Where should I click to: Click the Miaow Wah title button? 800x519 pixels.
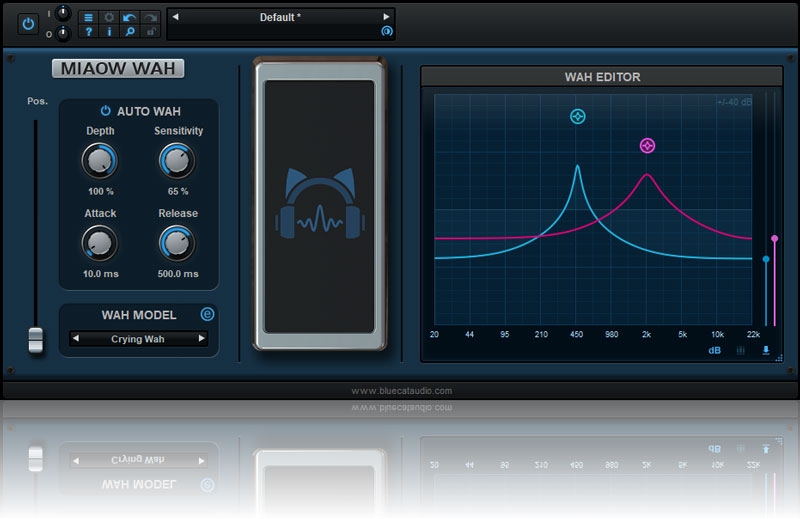(118, 69)
